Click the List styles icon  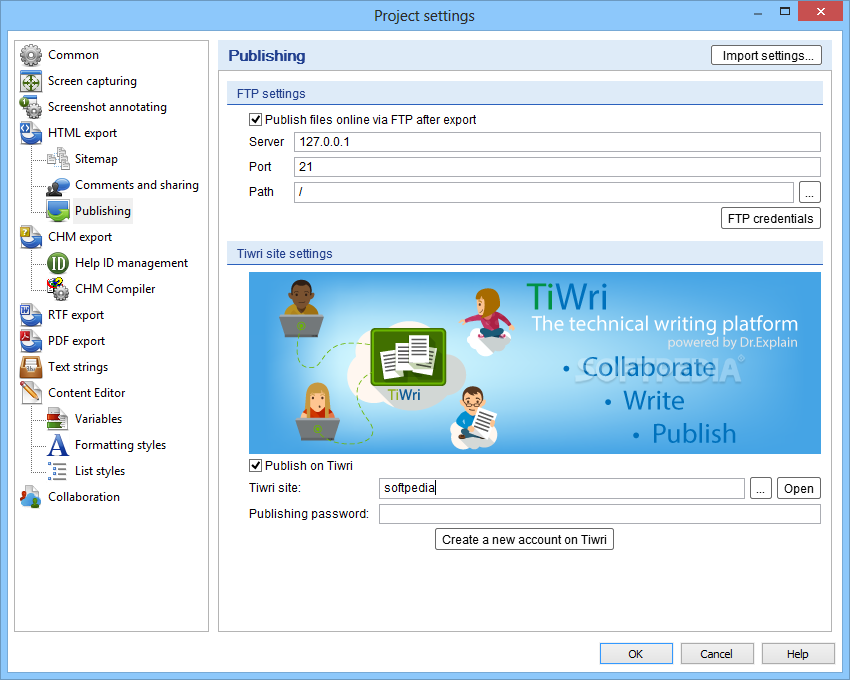coord(57,471)
